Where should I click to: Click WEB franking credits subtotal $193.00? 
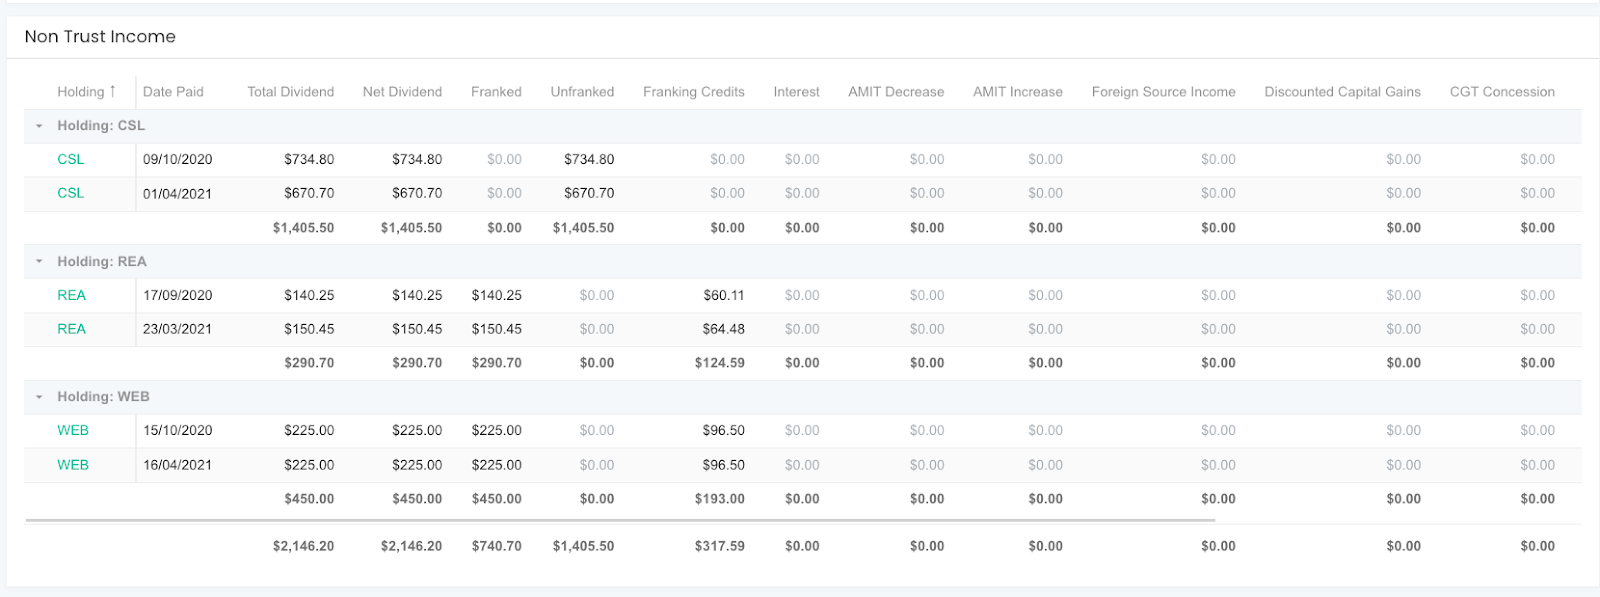pyautogui.click(x=720, y=499)
